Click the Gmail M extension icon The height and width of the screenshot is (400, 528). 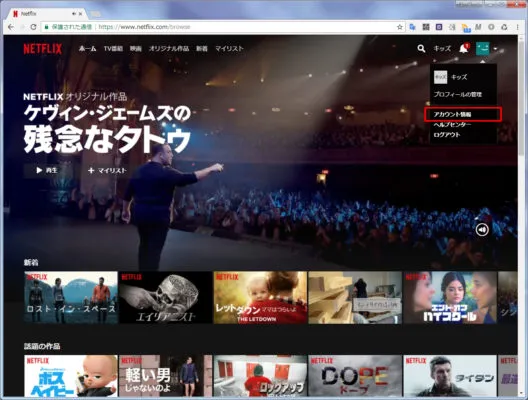pos(478,27)
